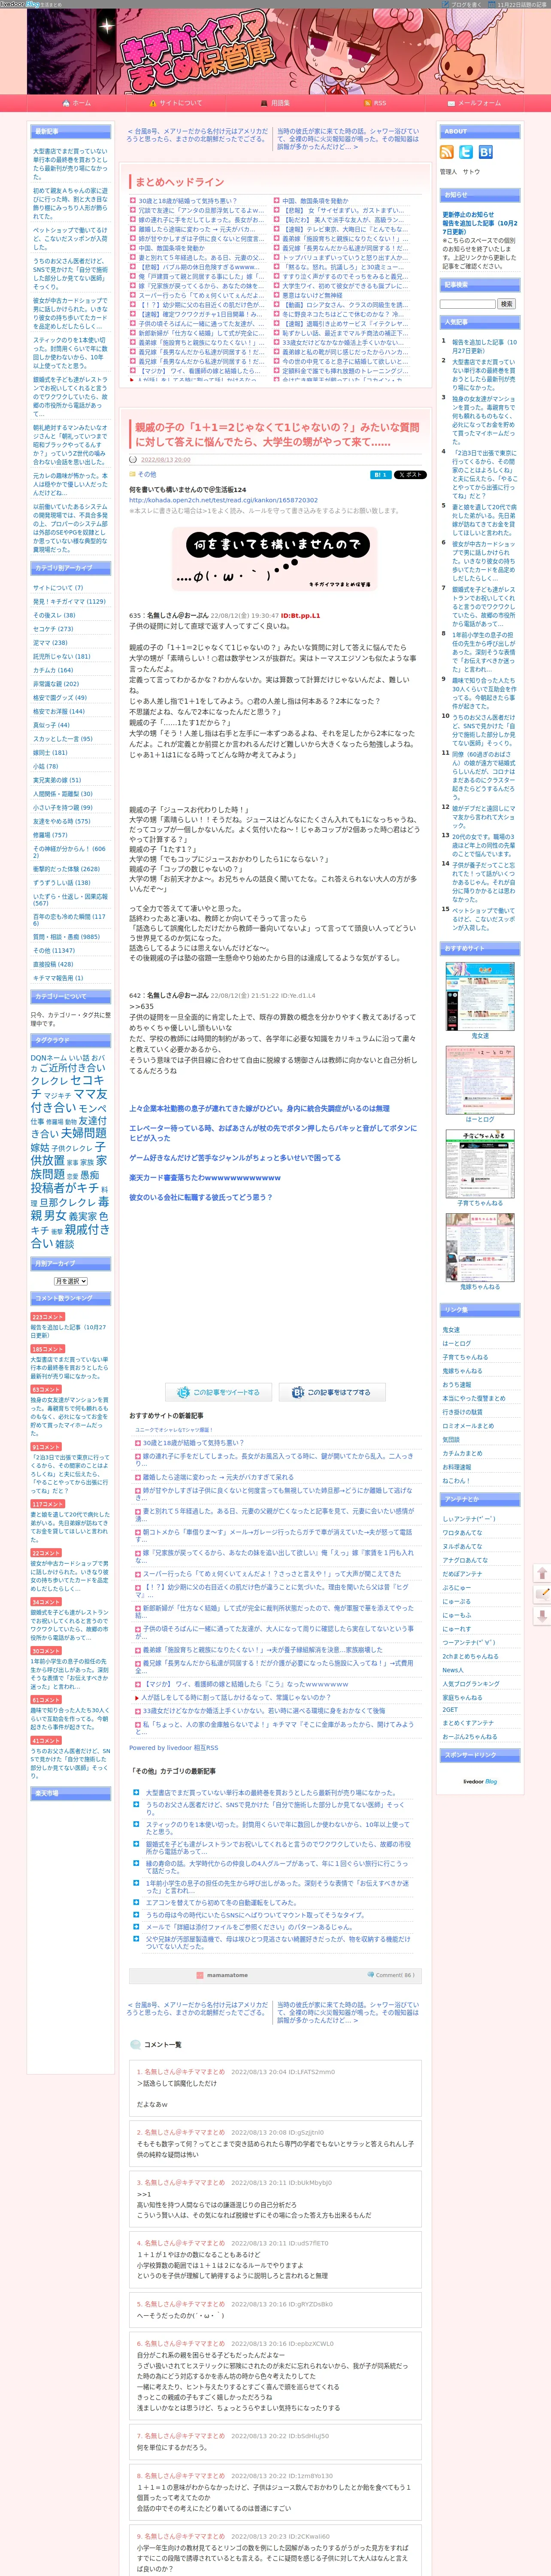Open category 発見！キチガイママ (1129)
Image resolution: width=551 pixels, height=2576 pixels.
[x=69, y=602]
